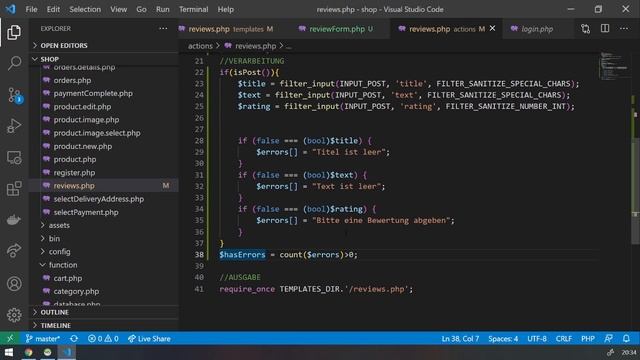Switch to login.php tab
640x360 pixels.
click(537, 29)
